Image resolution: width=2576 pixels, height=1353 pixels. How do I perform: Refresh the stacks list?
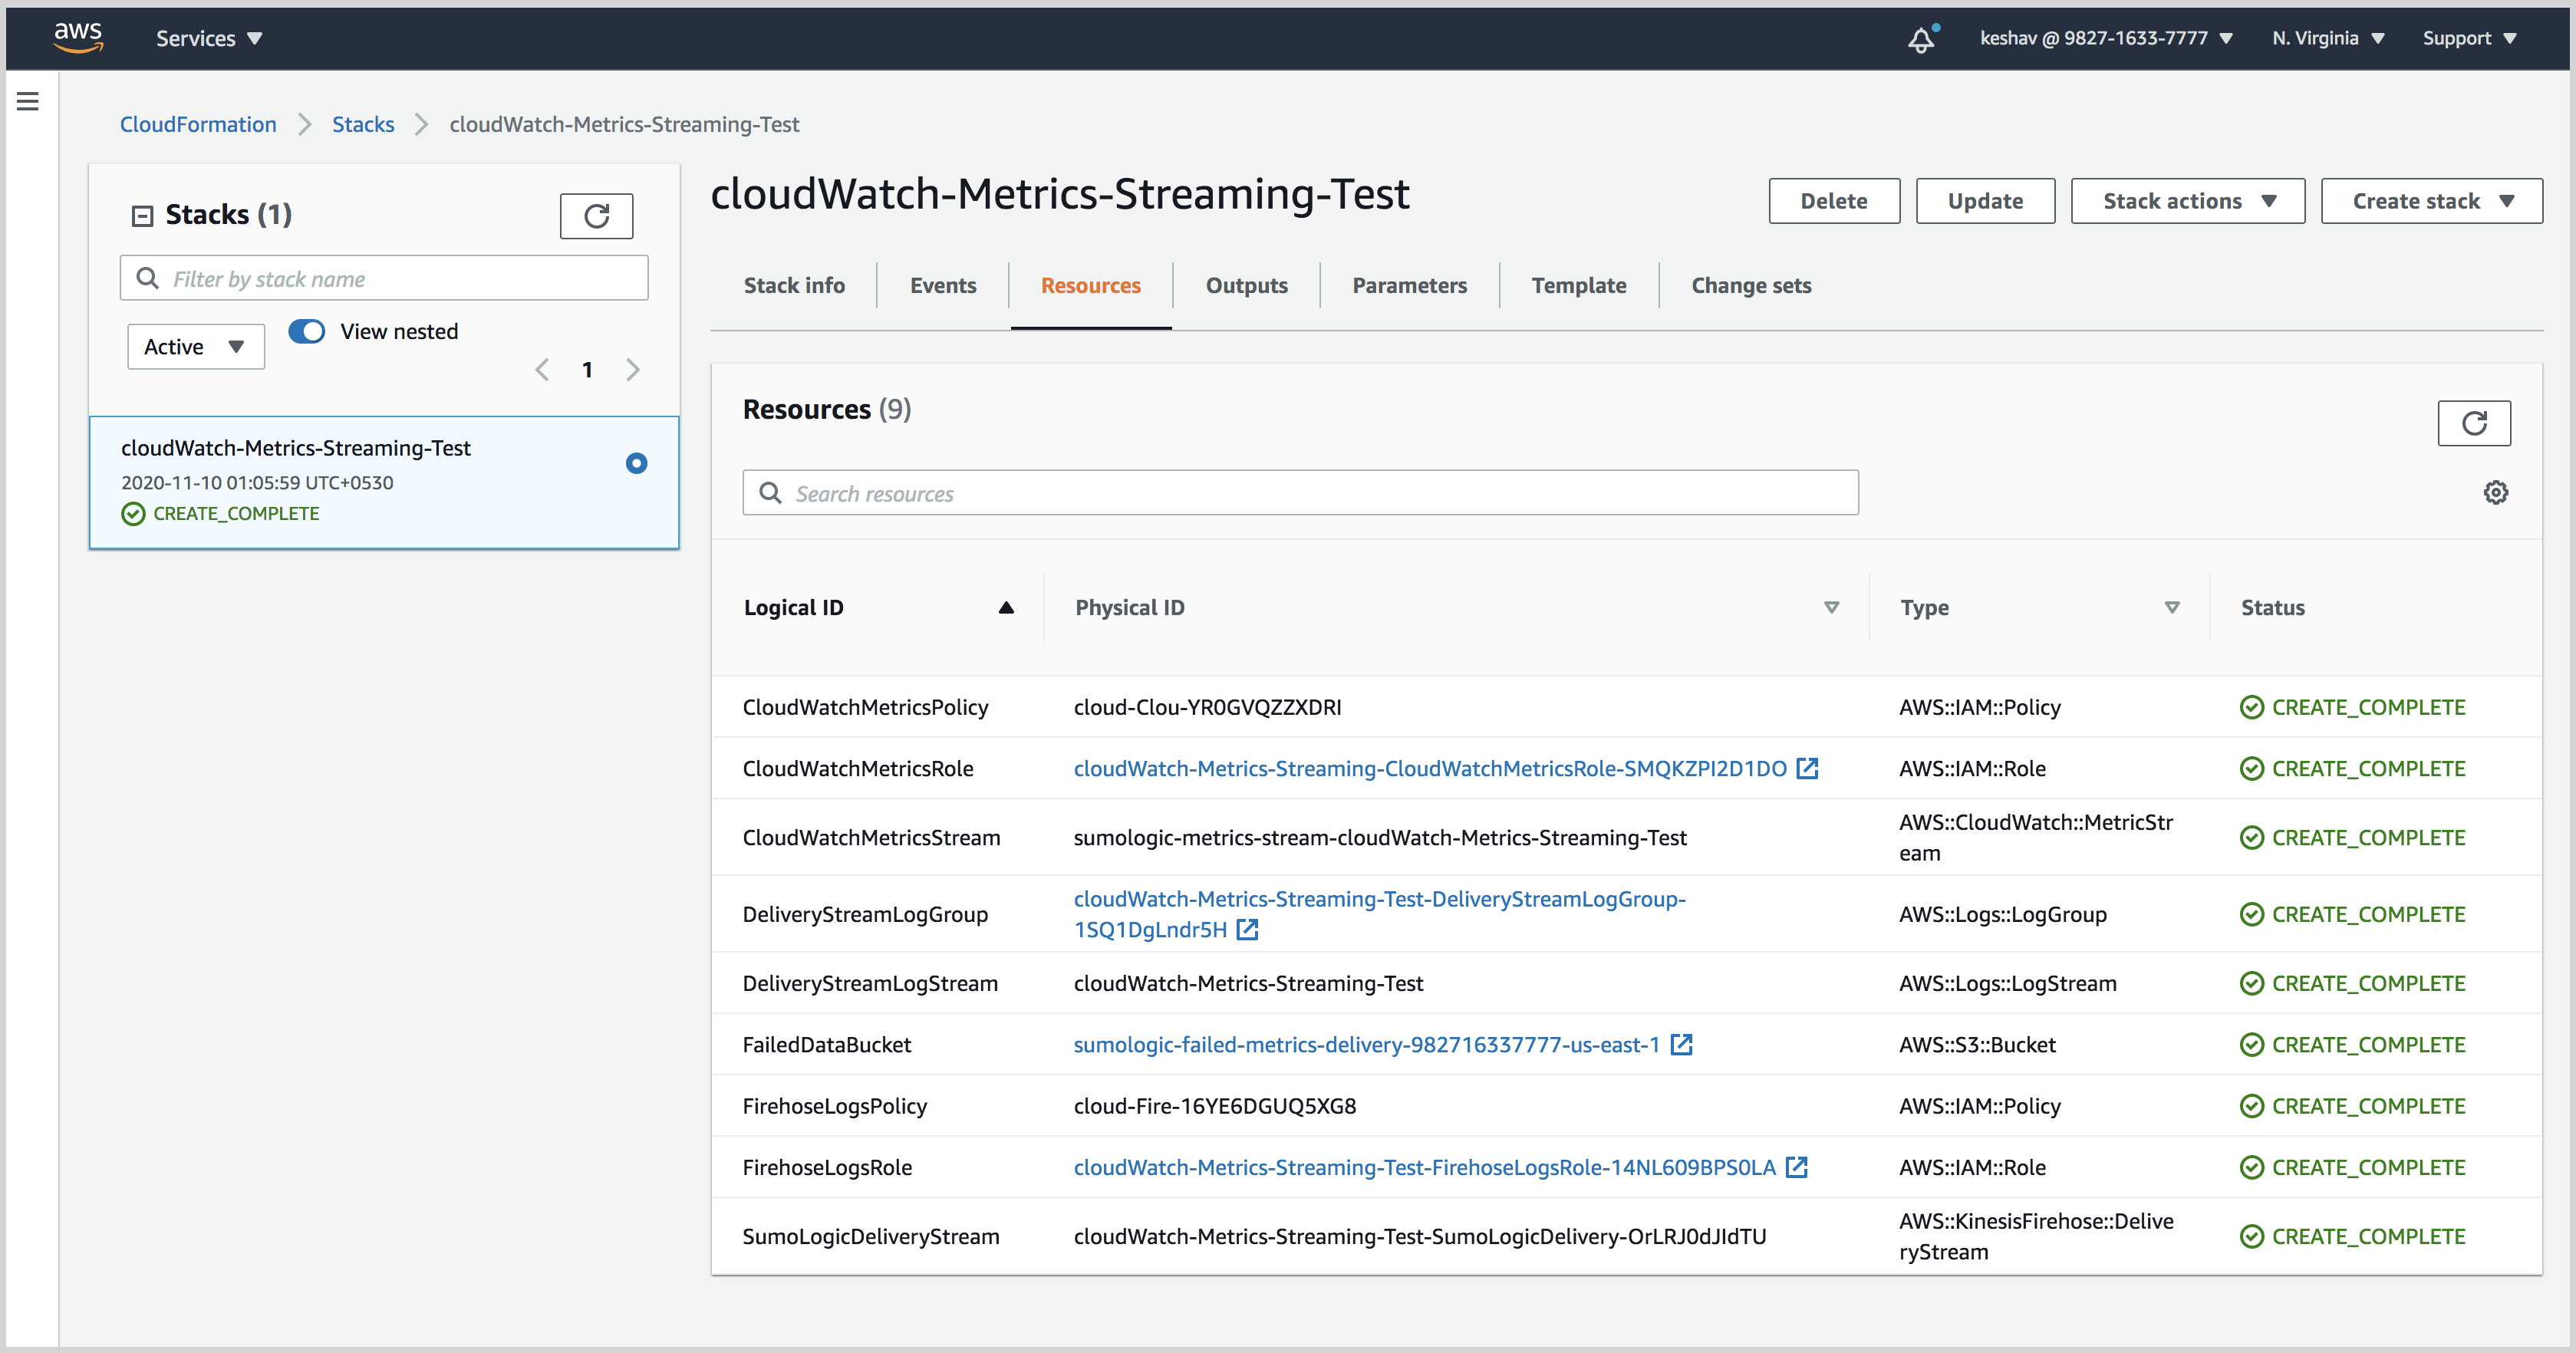coord(596,216)
